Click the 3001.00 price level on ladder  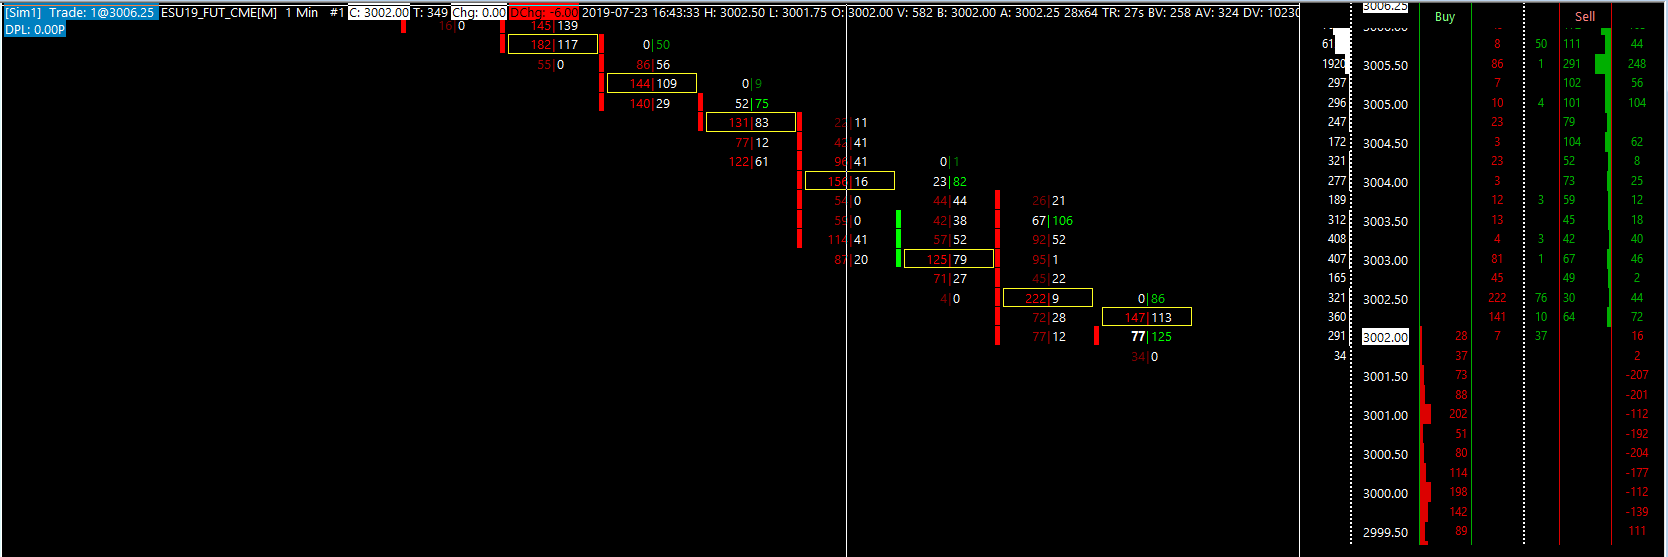(x=1385, y=415)
